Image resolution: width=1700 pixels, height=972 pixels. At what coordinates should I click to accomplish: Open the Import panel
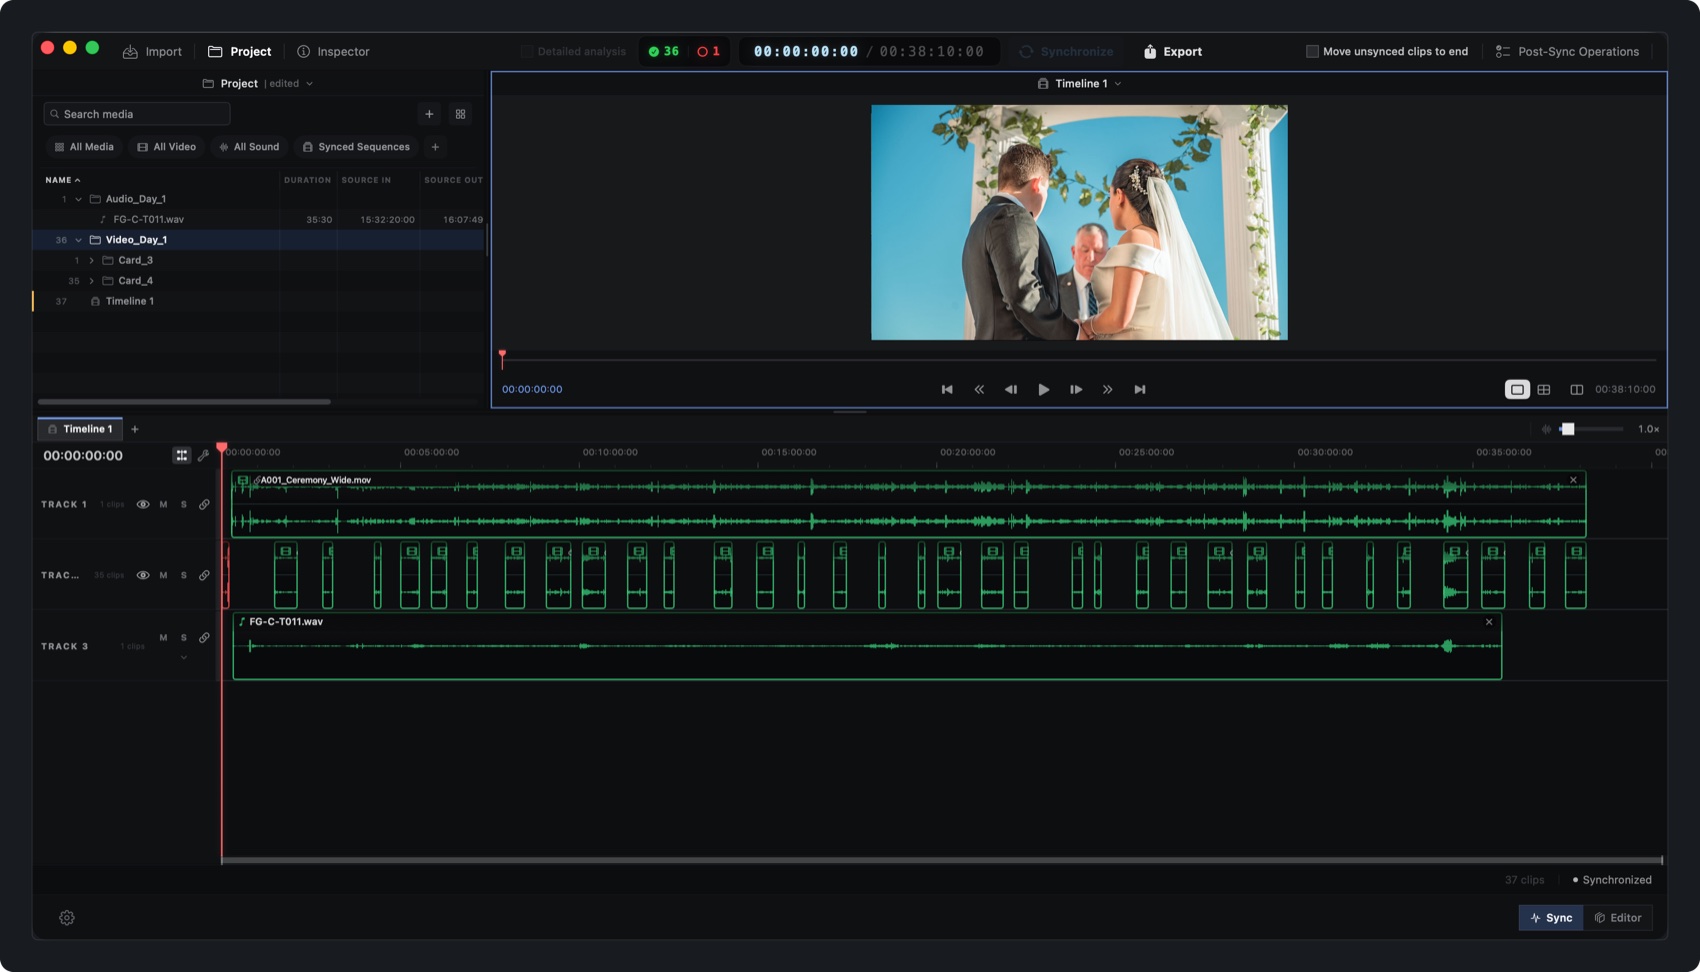(152, 52)
